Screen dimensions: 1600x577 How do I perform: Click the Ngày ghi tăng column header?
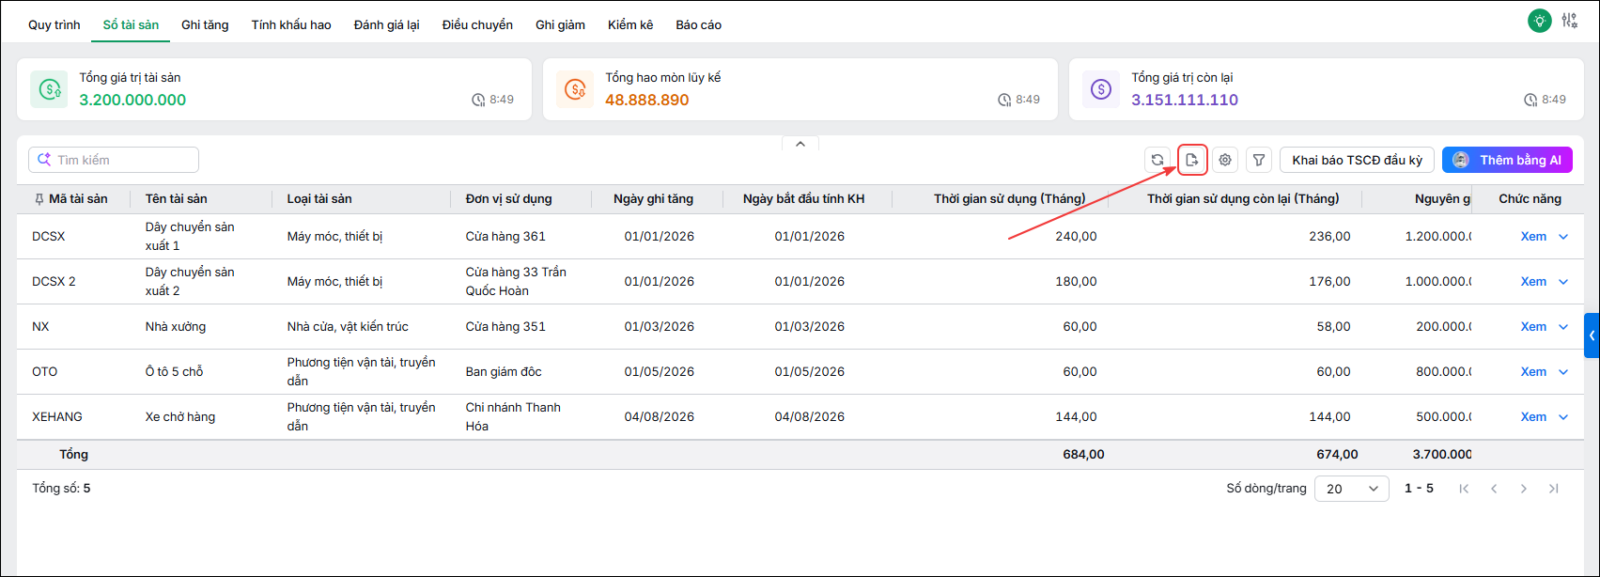[x=653, y=199]
